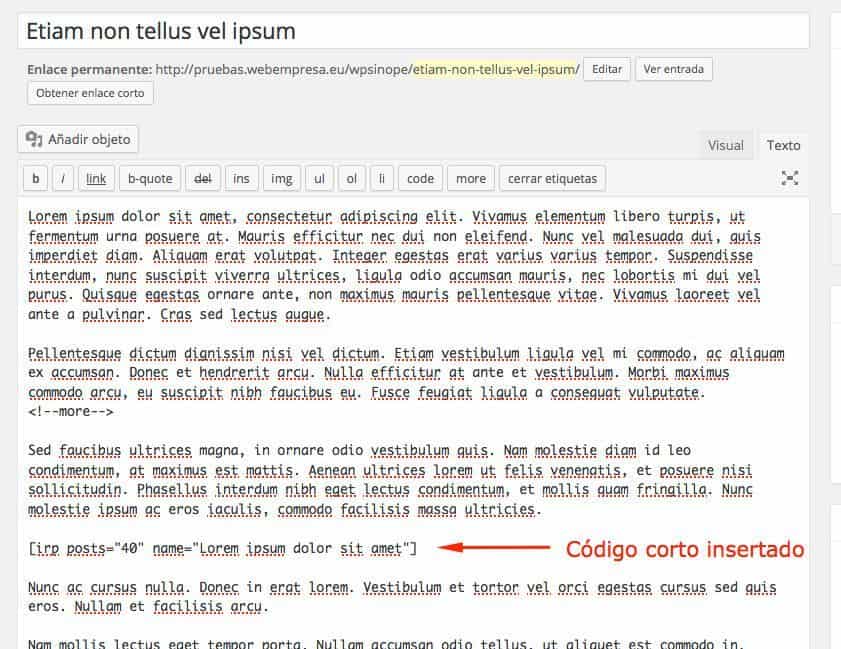
Task: Insert code tag
Action: click(420, 179)
